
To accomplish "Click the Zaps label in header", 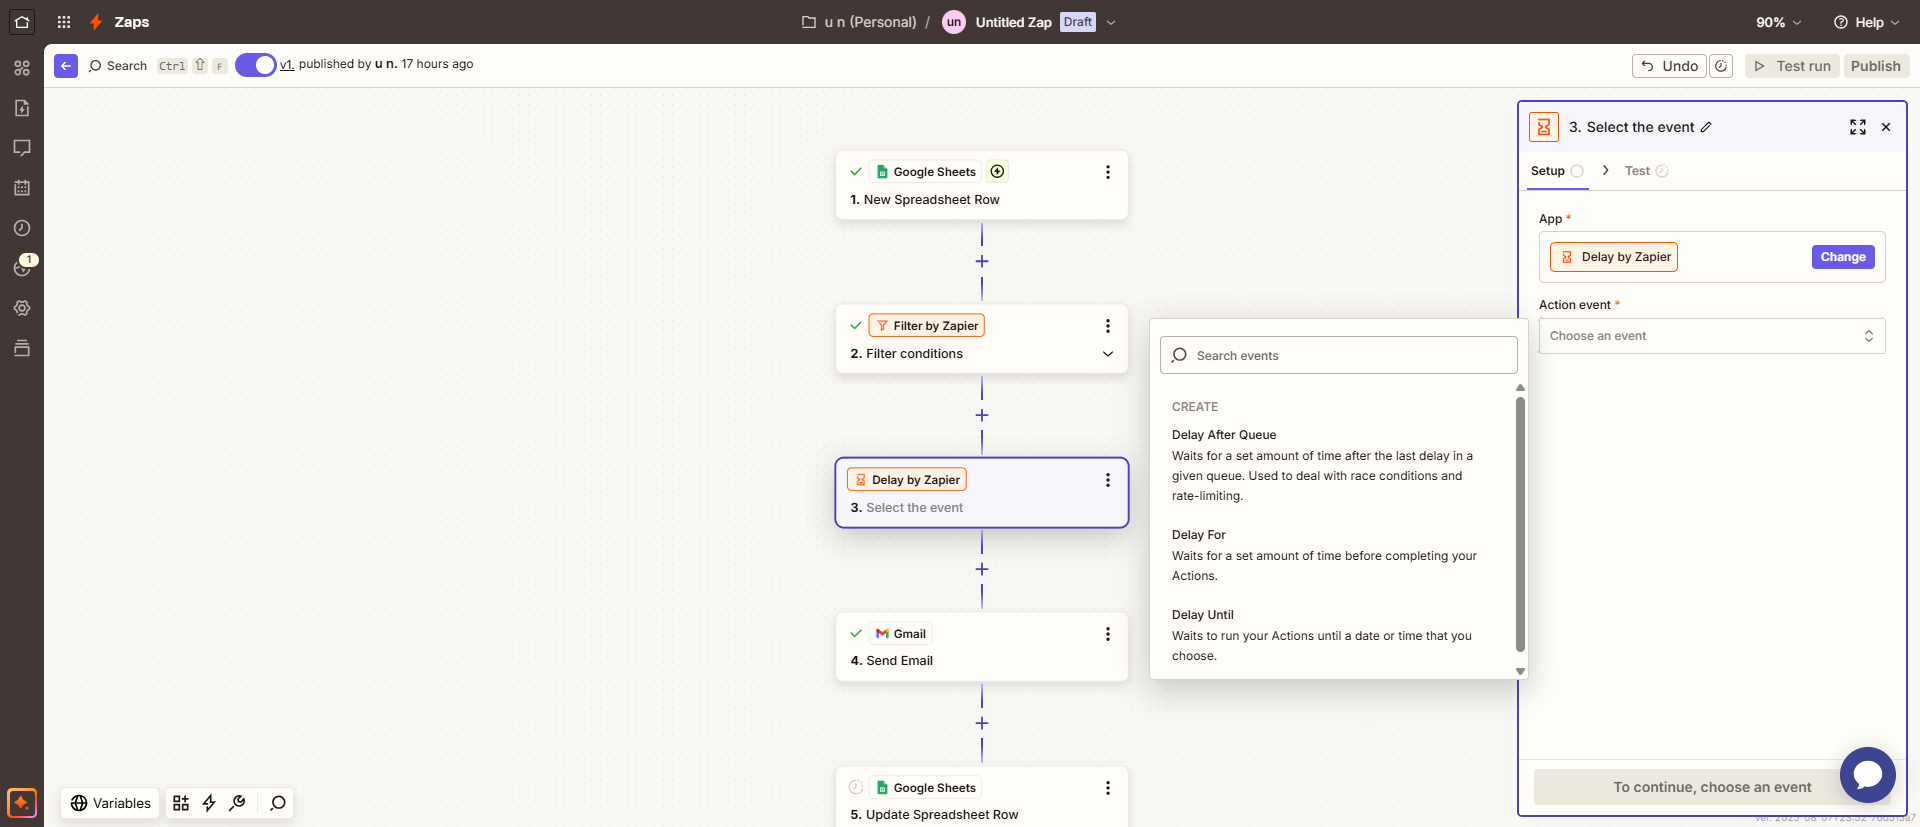I will coord(131,22).
